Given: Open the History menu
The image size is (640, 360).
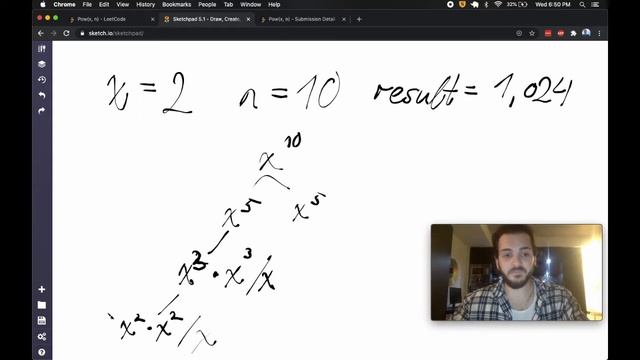Looking at the screenshot, I should (145, 4).
